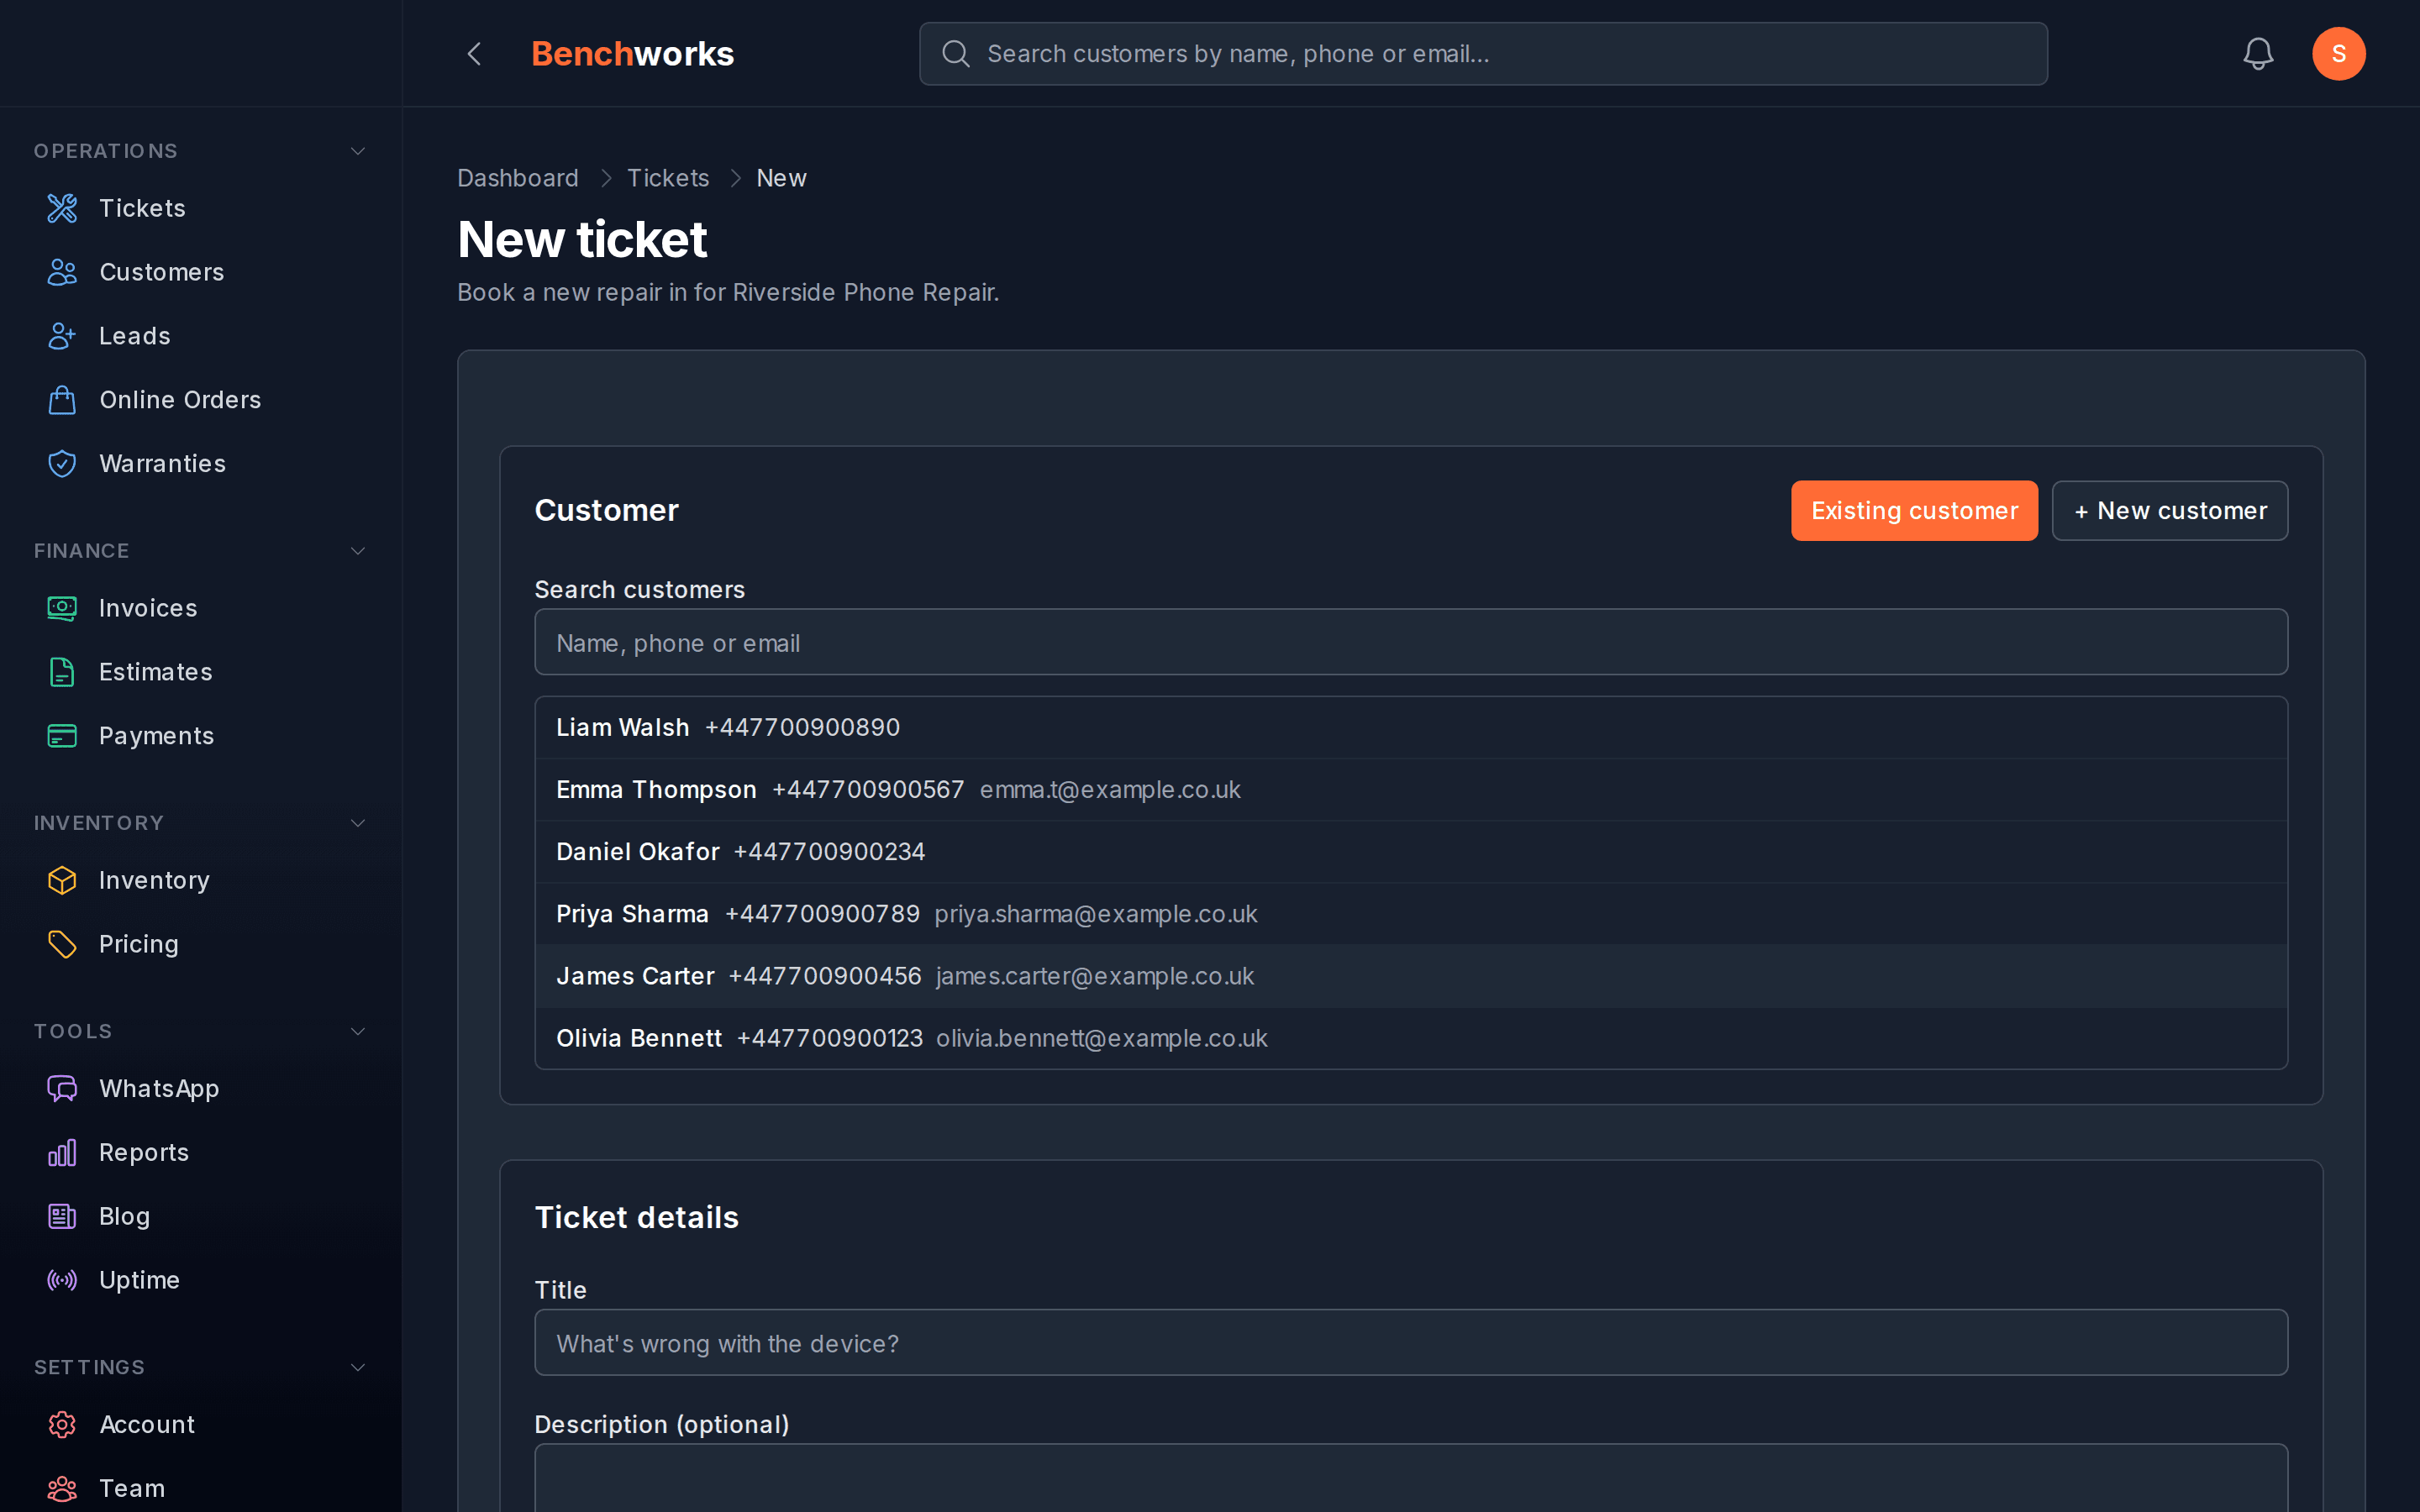Click the WhatsApp chat bubble icon
The height and width of the screenshot is (1512, 2420).
[x=62, y=1088]
